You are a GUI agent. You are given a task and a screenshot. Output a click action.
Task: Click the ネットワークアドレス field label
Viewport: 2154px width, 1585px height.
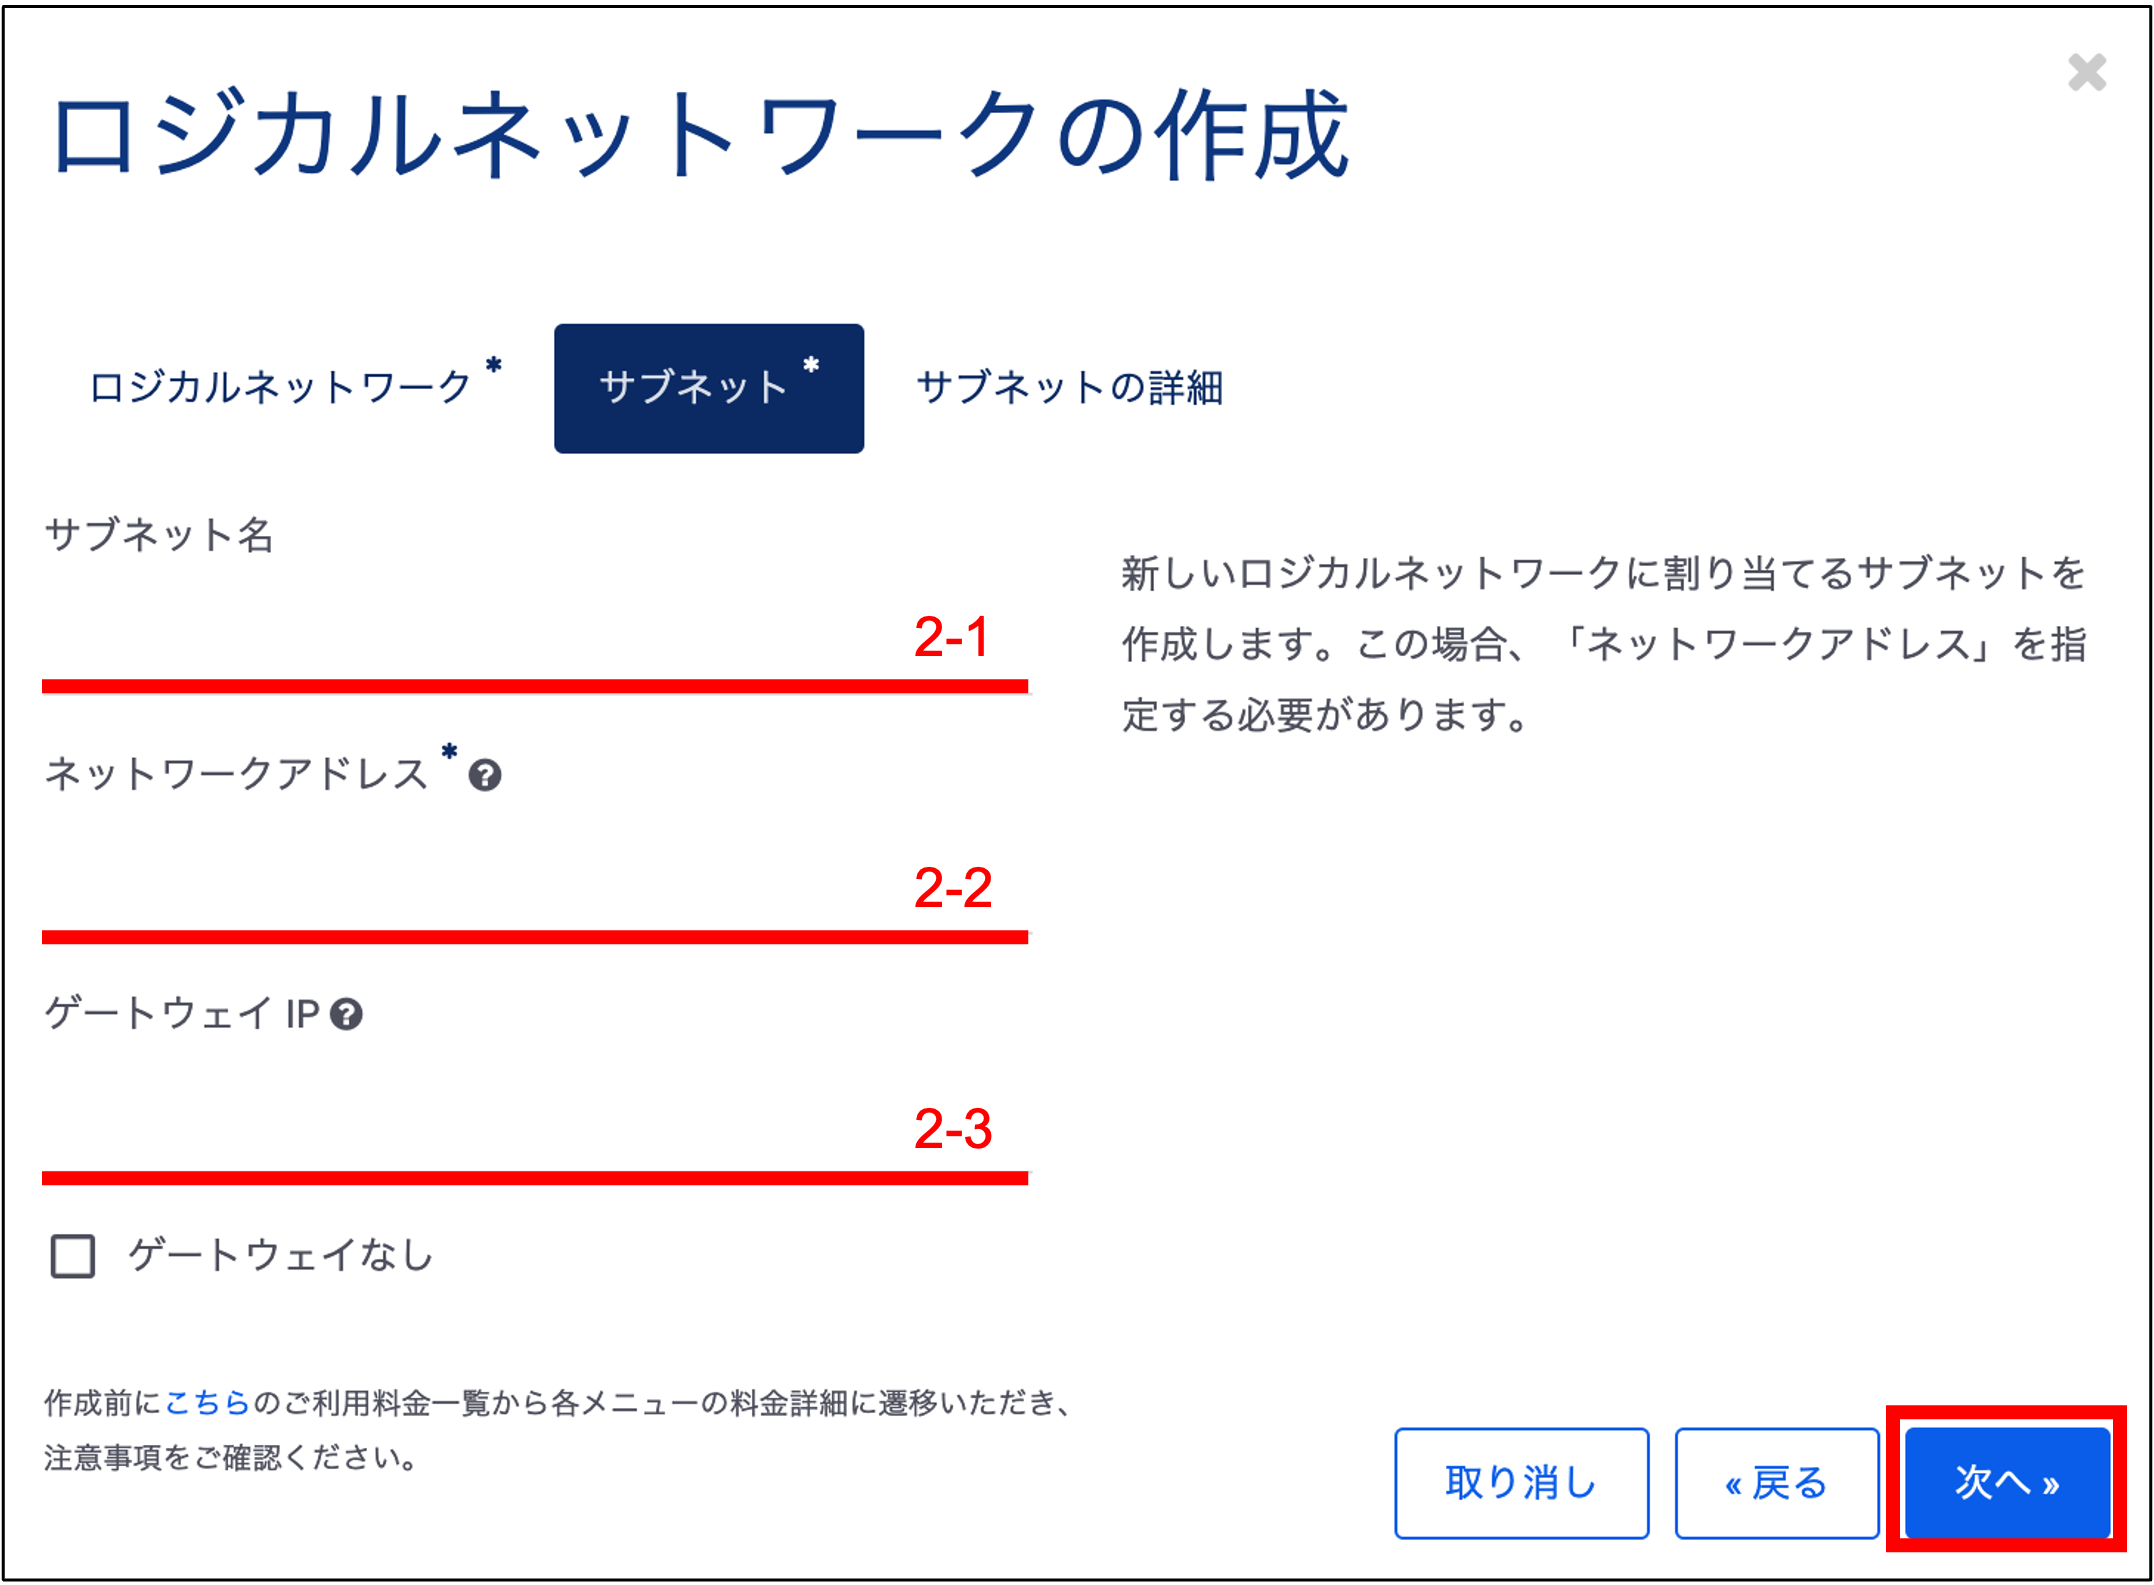(x=236, y=775)
